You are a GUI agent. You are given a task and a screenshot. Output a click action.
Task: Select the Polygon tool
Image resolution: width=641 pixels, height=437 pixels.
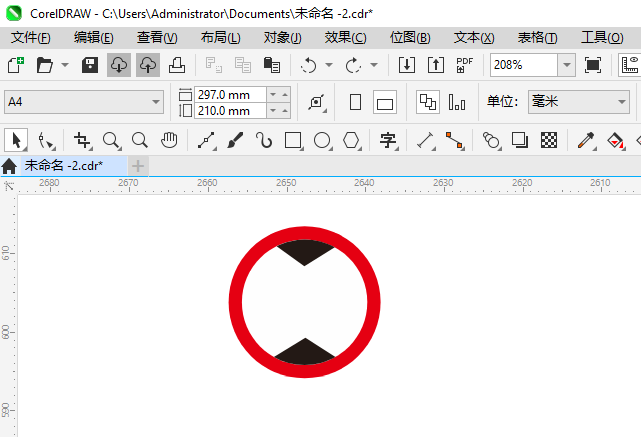pyautogui.click(x=352, y=140)
